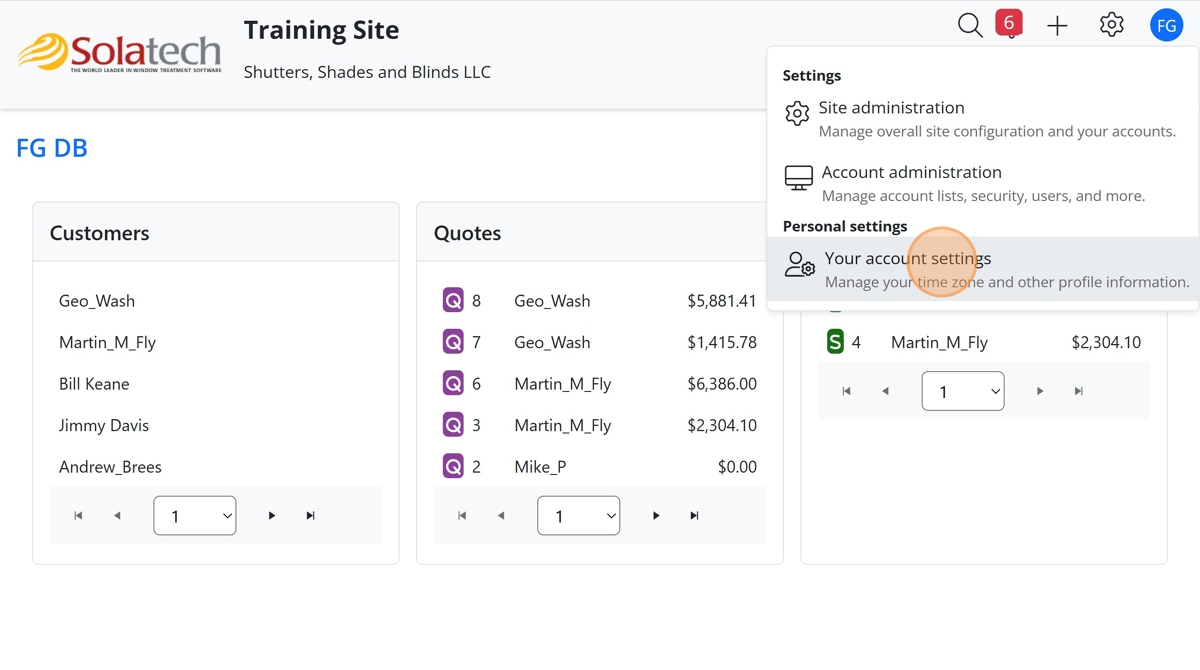Image resolution: width=1200 pixels, height=670 pixels.
Task: Go to next page of Customers list
Action: [x=272, y=516]
